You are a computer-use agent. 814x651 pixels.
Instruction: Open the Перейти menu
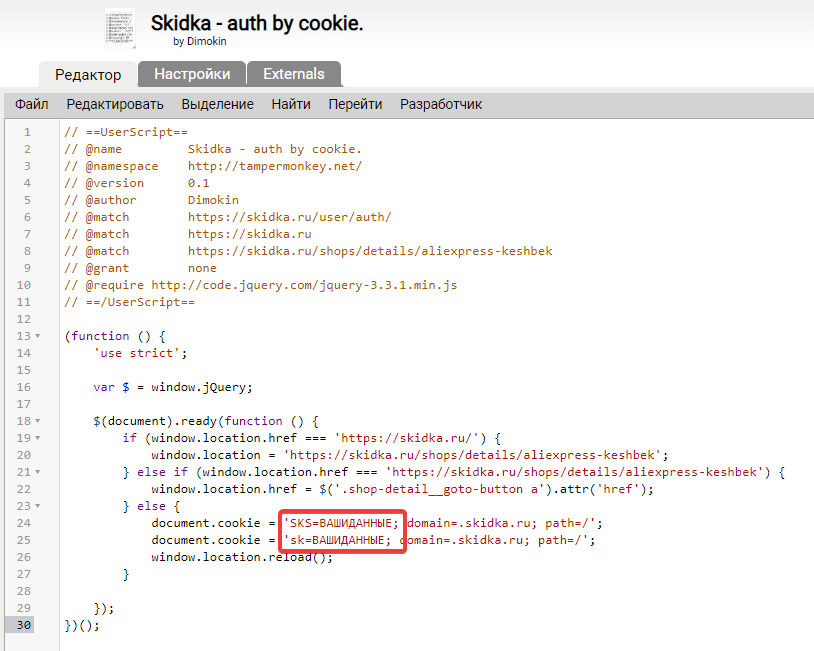tap(355, 104)
